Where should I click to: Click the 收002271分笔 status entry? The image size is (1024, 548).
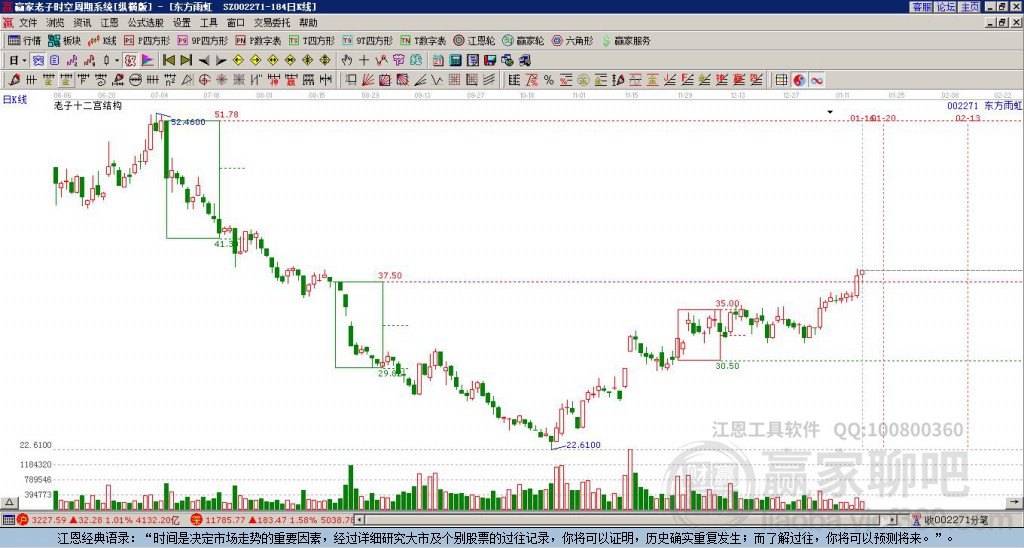pyautogui.click(x=955, y=520)
